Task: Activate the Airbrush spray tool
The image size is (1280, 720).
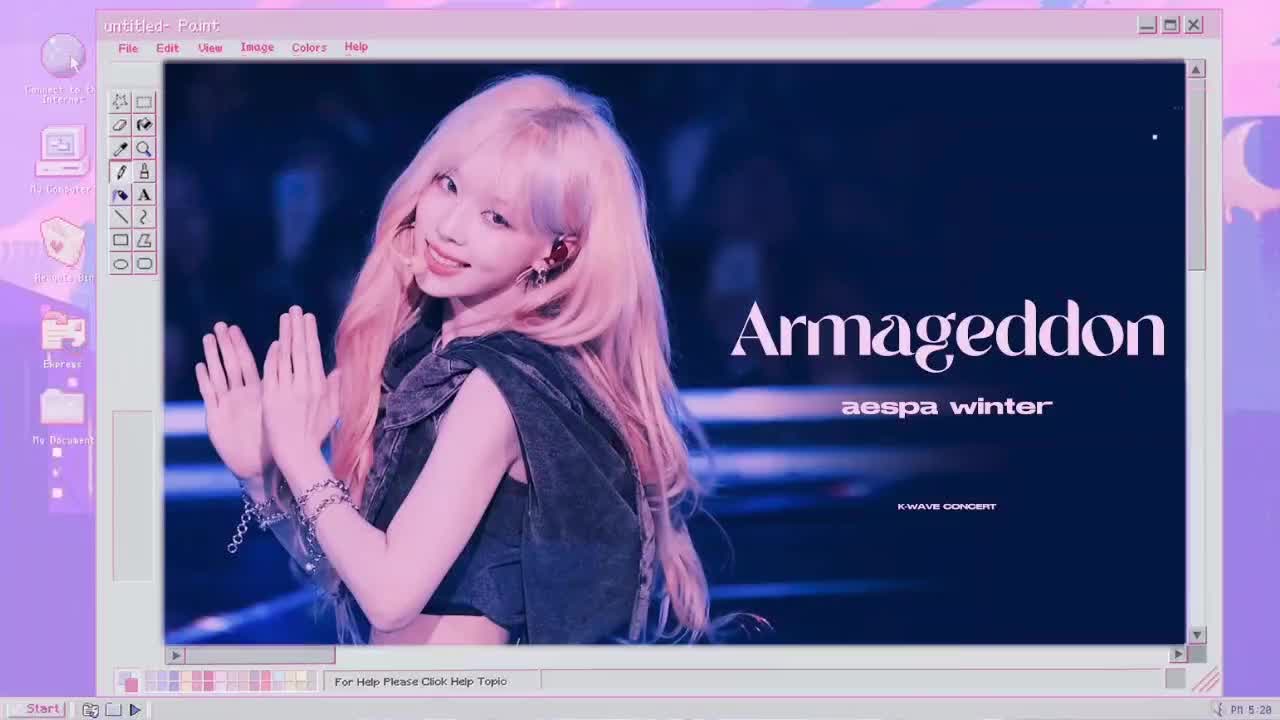Action: click(120, 195)
